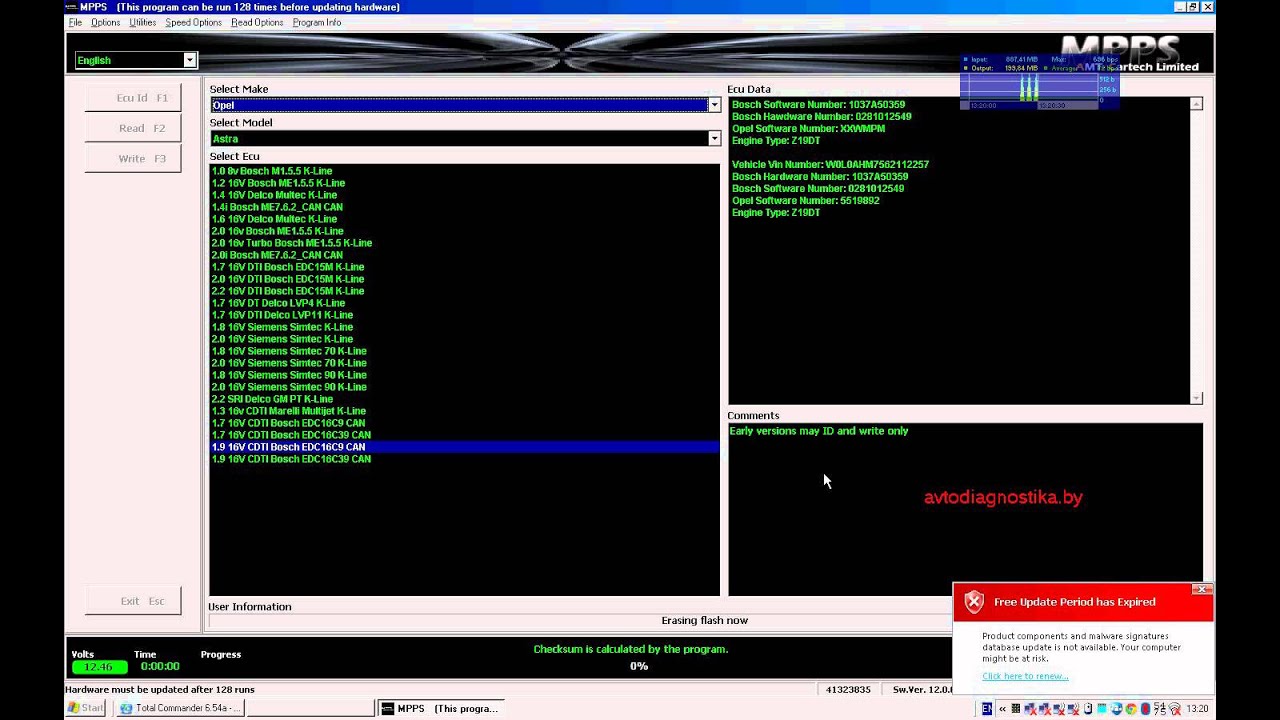
Task: Click the Ecu Id F1 button
Action: pos(133,98)
